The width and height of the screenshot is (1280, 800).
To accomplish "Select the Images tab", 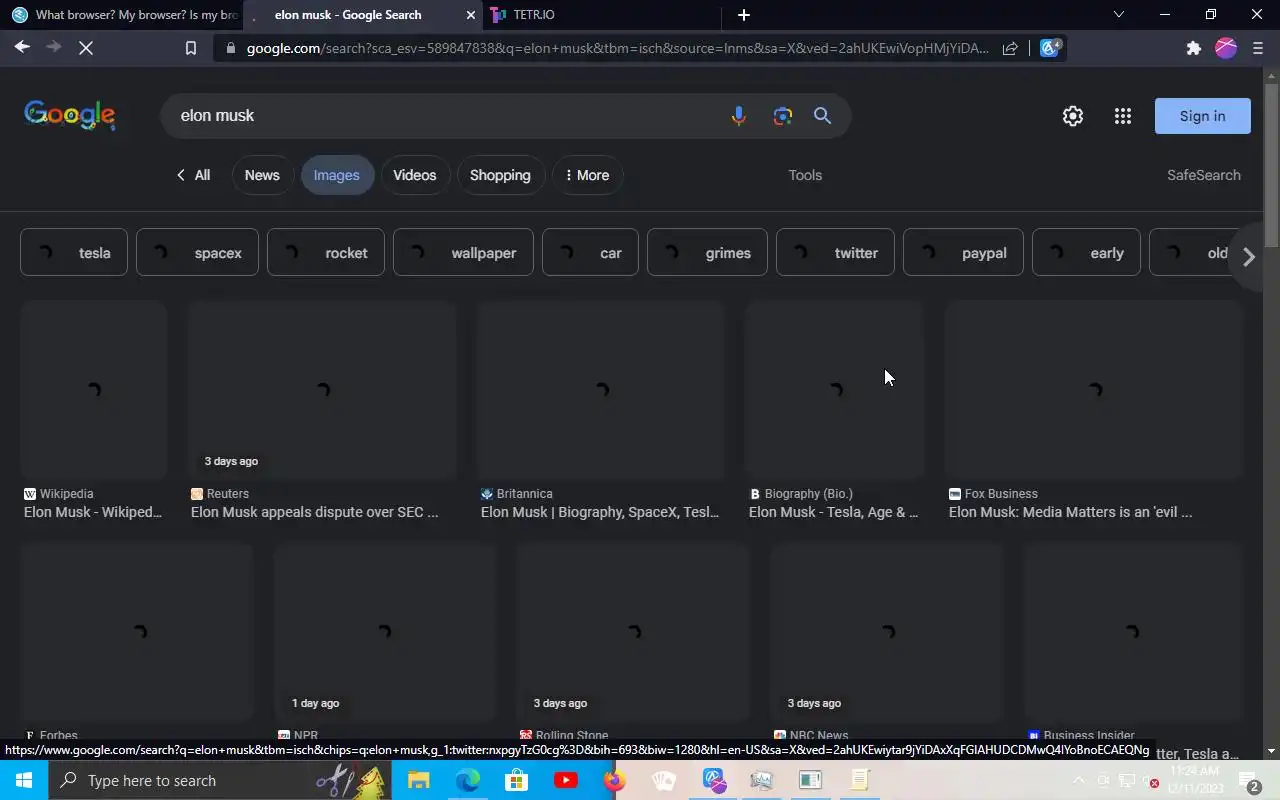I will tap(337, 175).
